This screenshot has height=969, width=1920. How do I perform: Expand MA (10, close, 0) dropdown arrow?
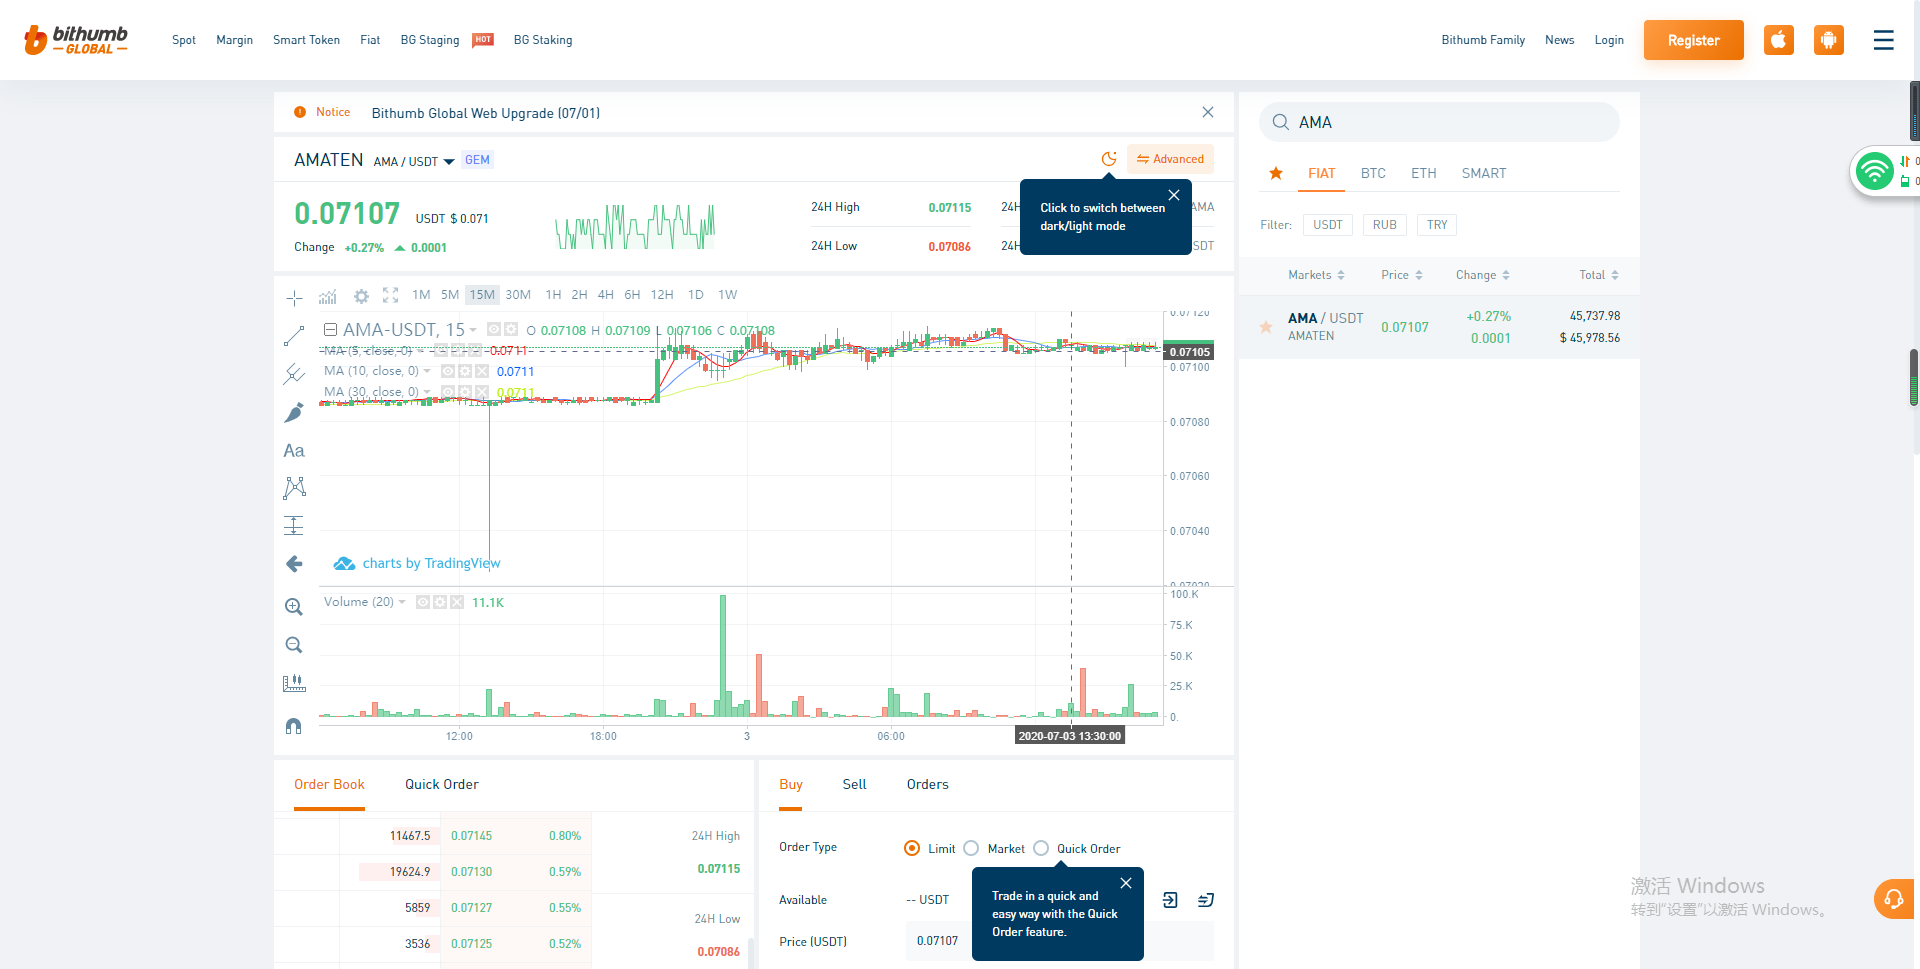click(x=427, y=371)
